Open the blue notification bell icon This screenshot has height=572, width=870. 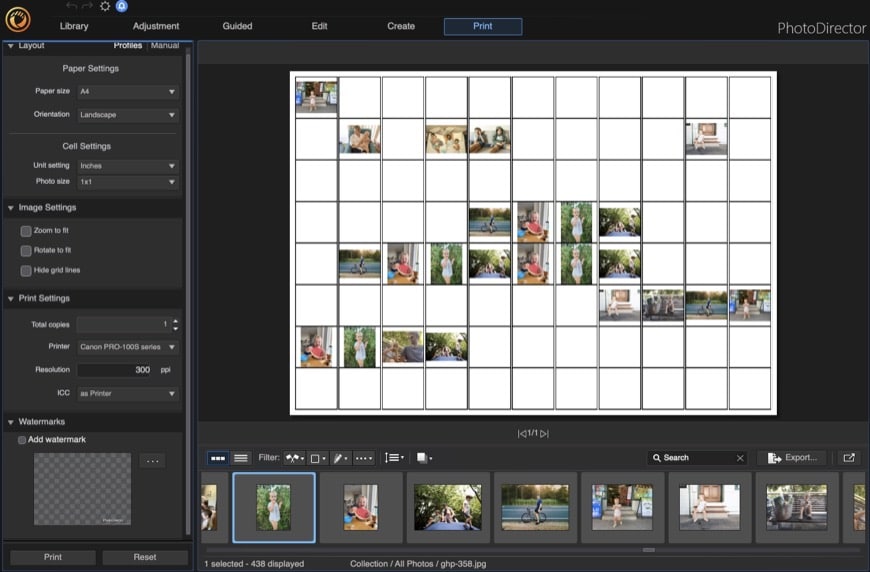click(x=122, y=6)
